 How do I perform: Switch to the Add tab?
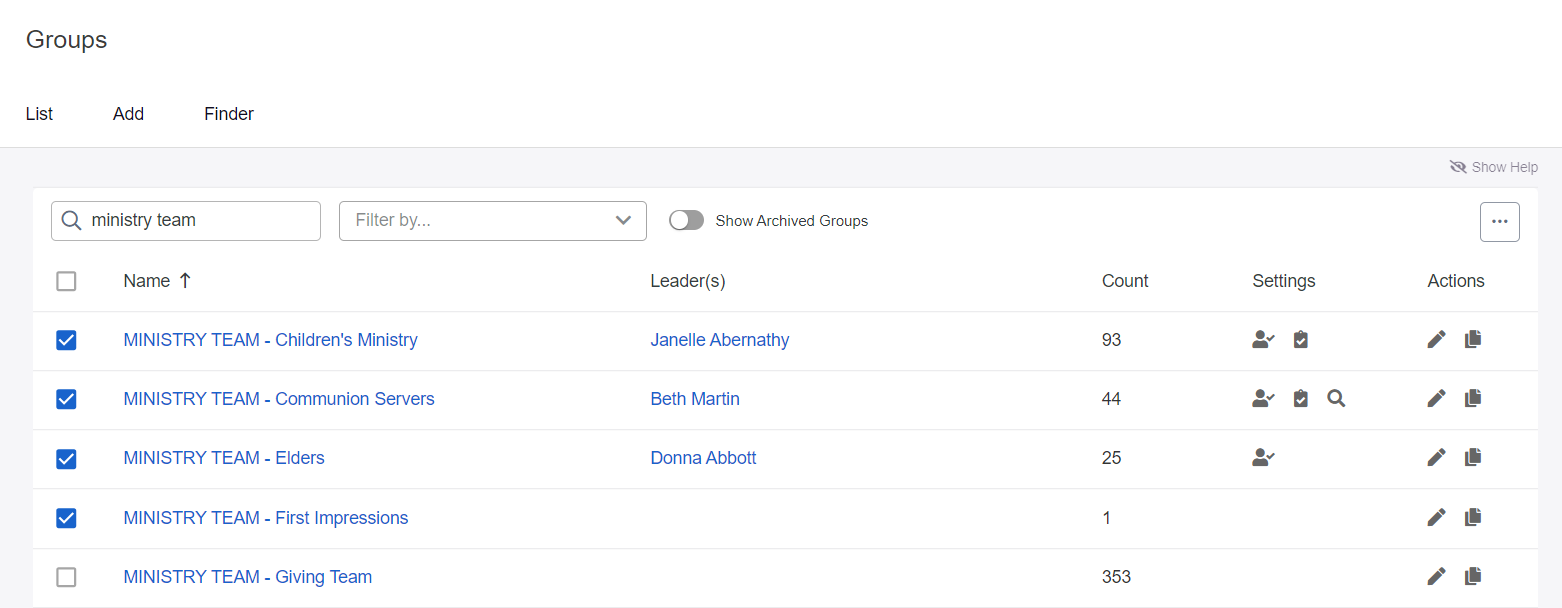(x=128, y=113)
